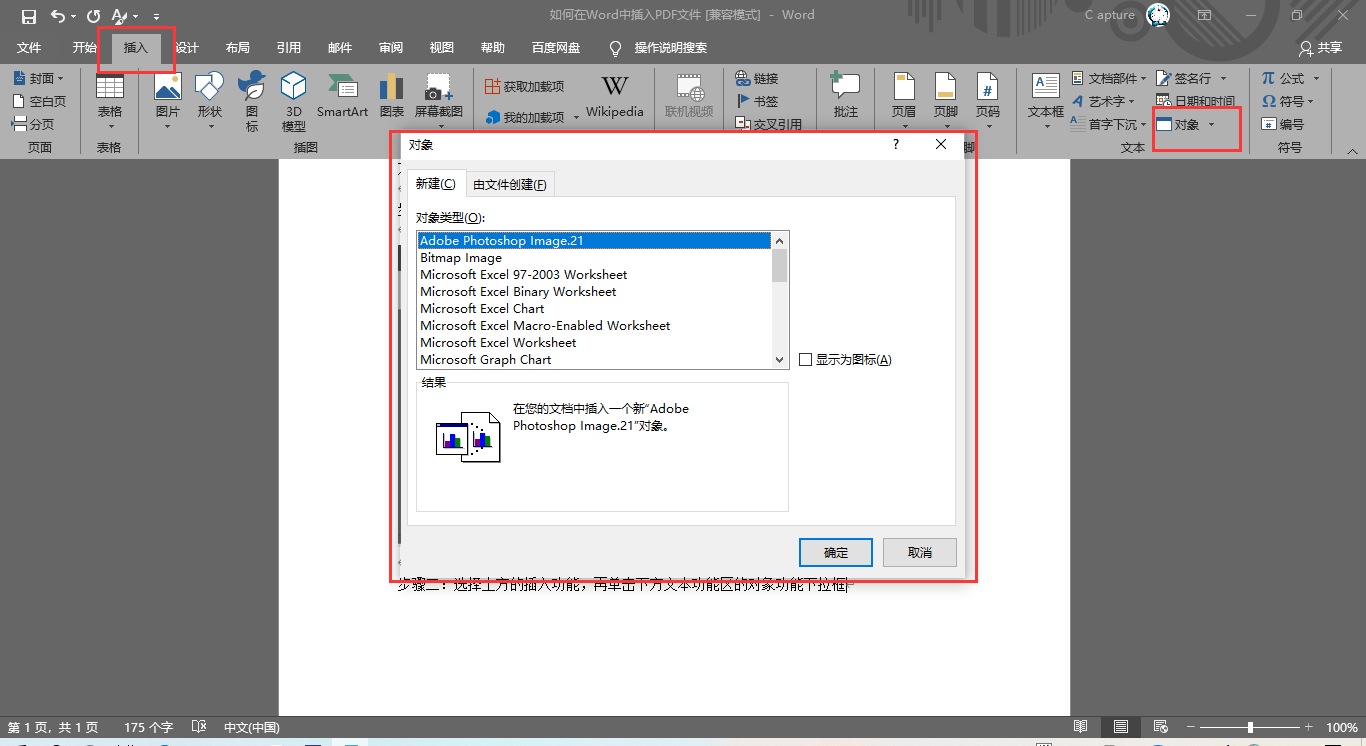Click the 确定 button
This screenshot has width=1366, height=746.
(835, 552)
